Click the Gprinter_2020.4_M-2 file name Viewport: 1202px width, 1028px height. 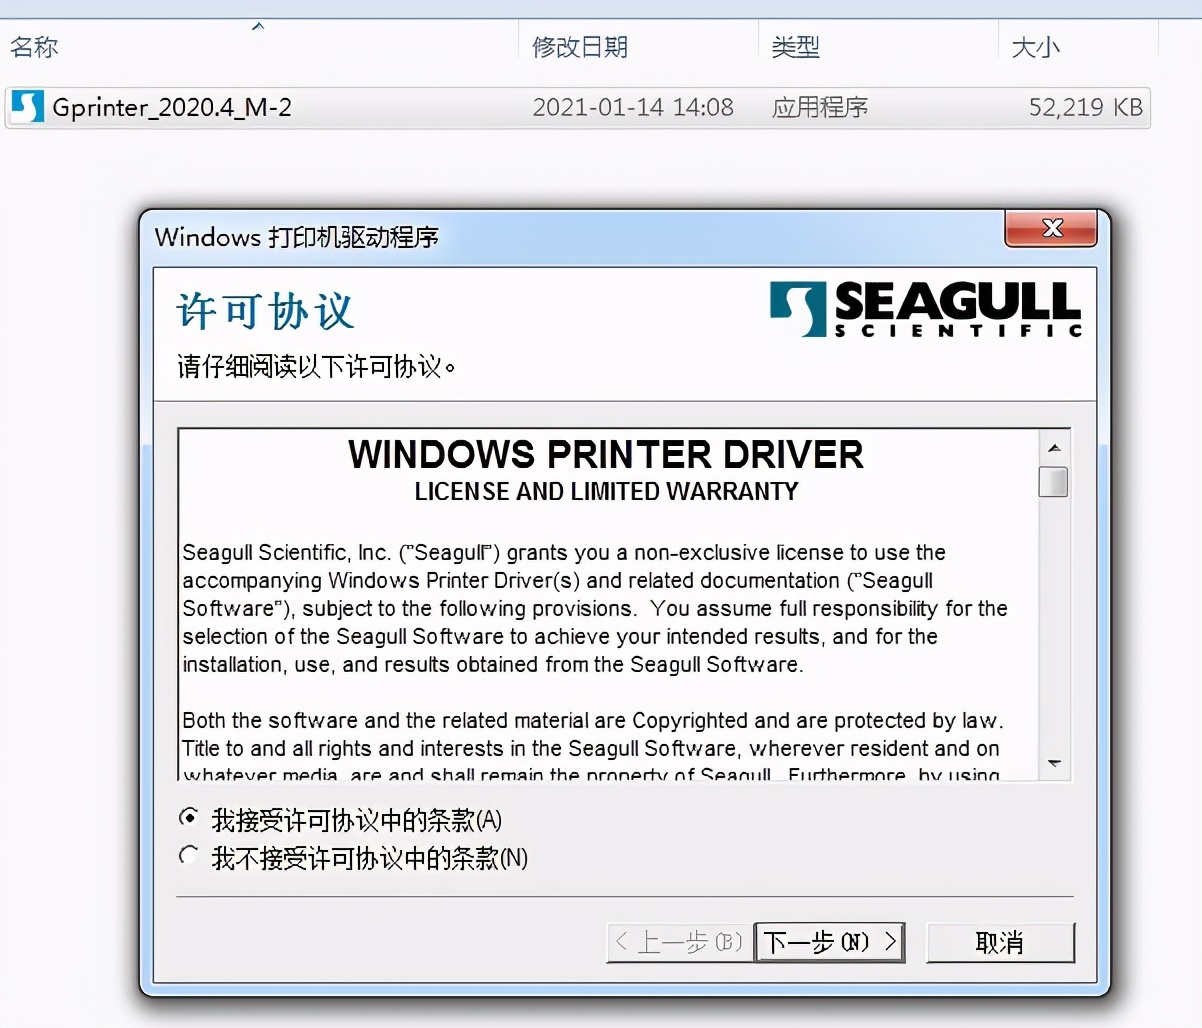(x=172, y=107)
